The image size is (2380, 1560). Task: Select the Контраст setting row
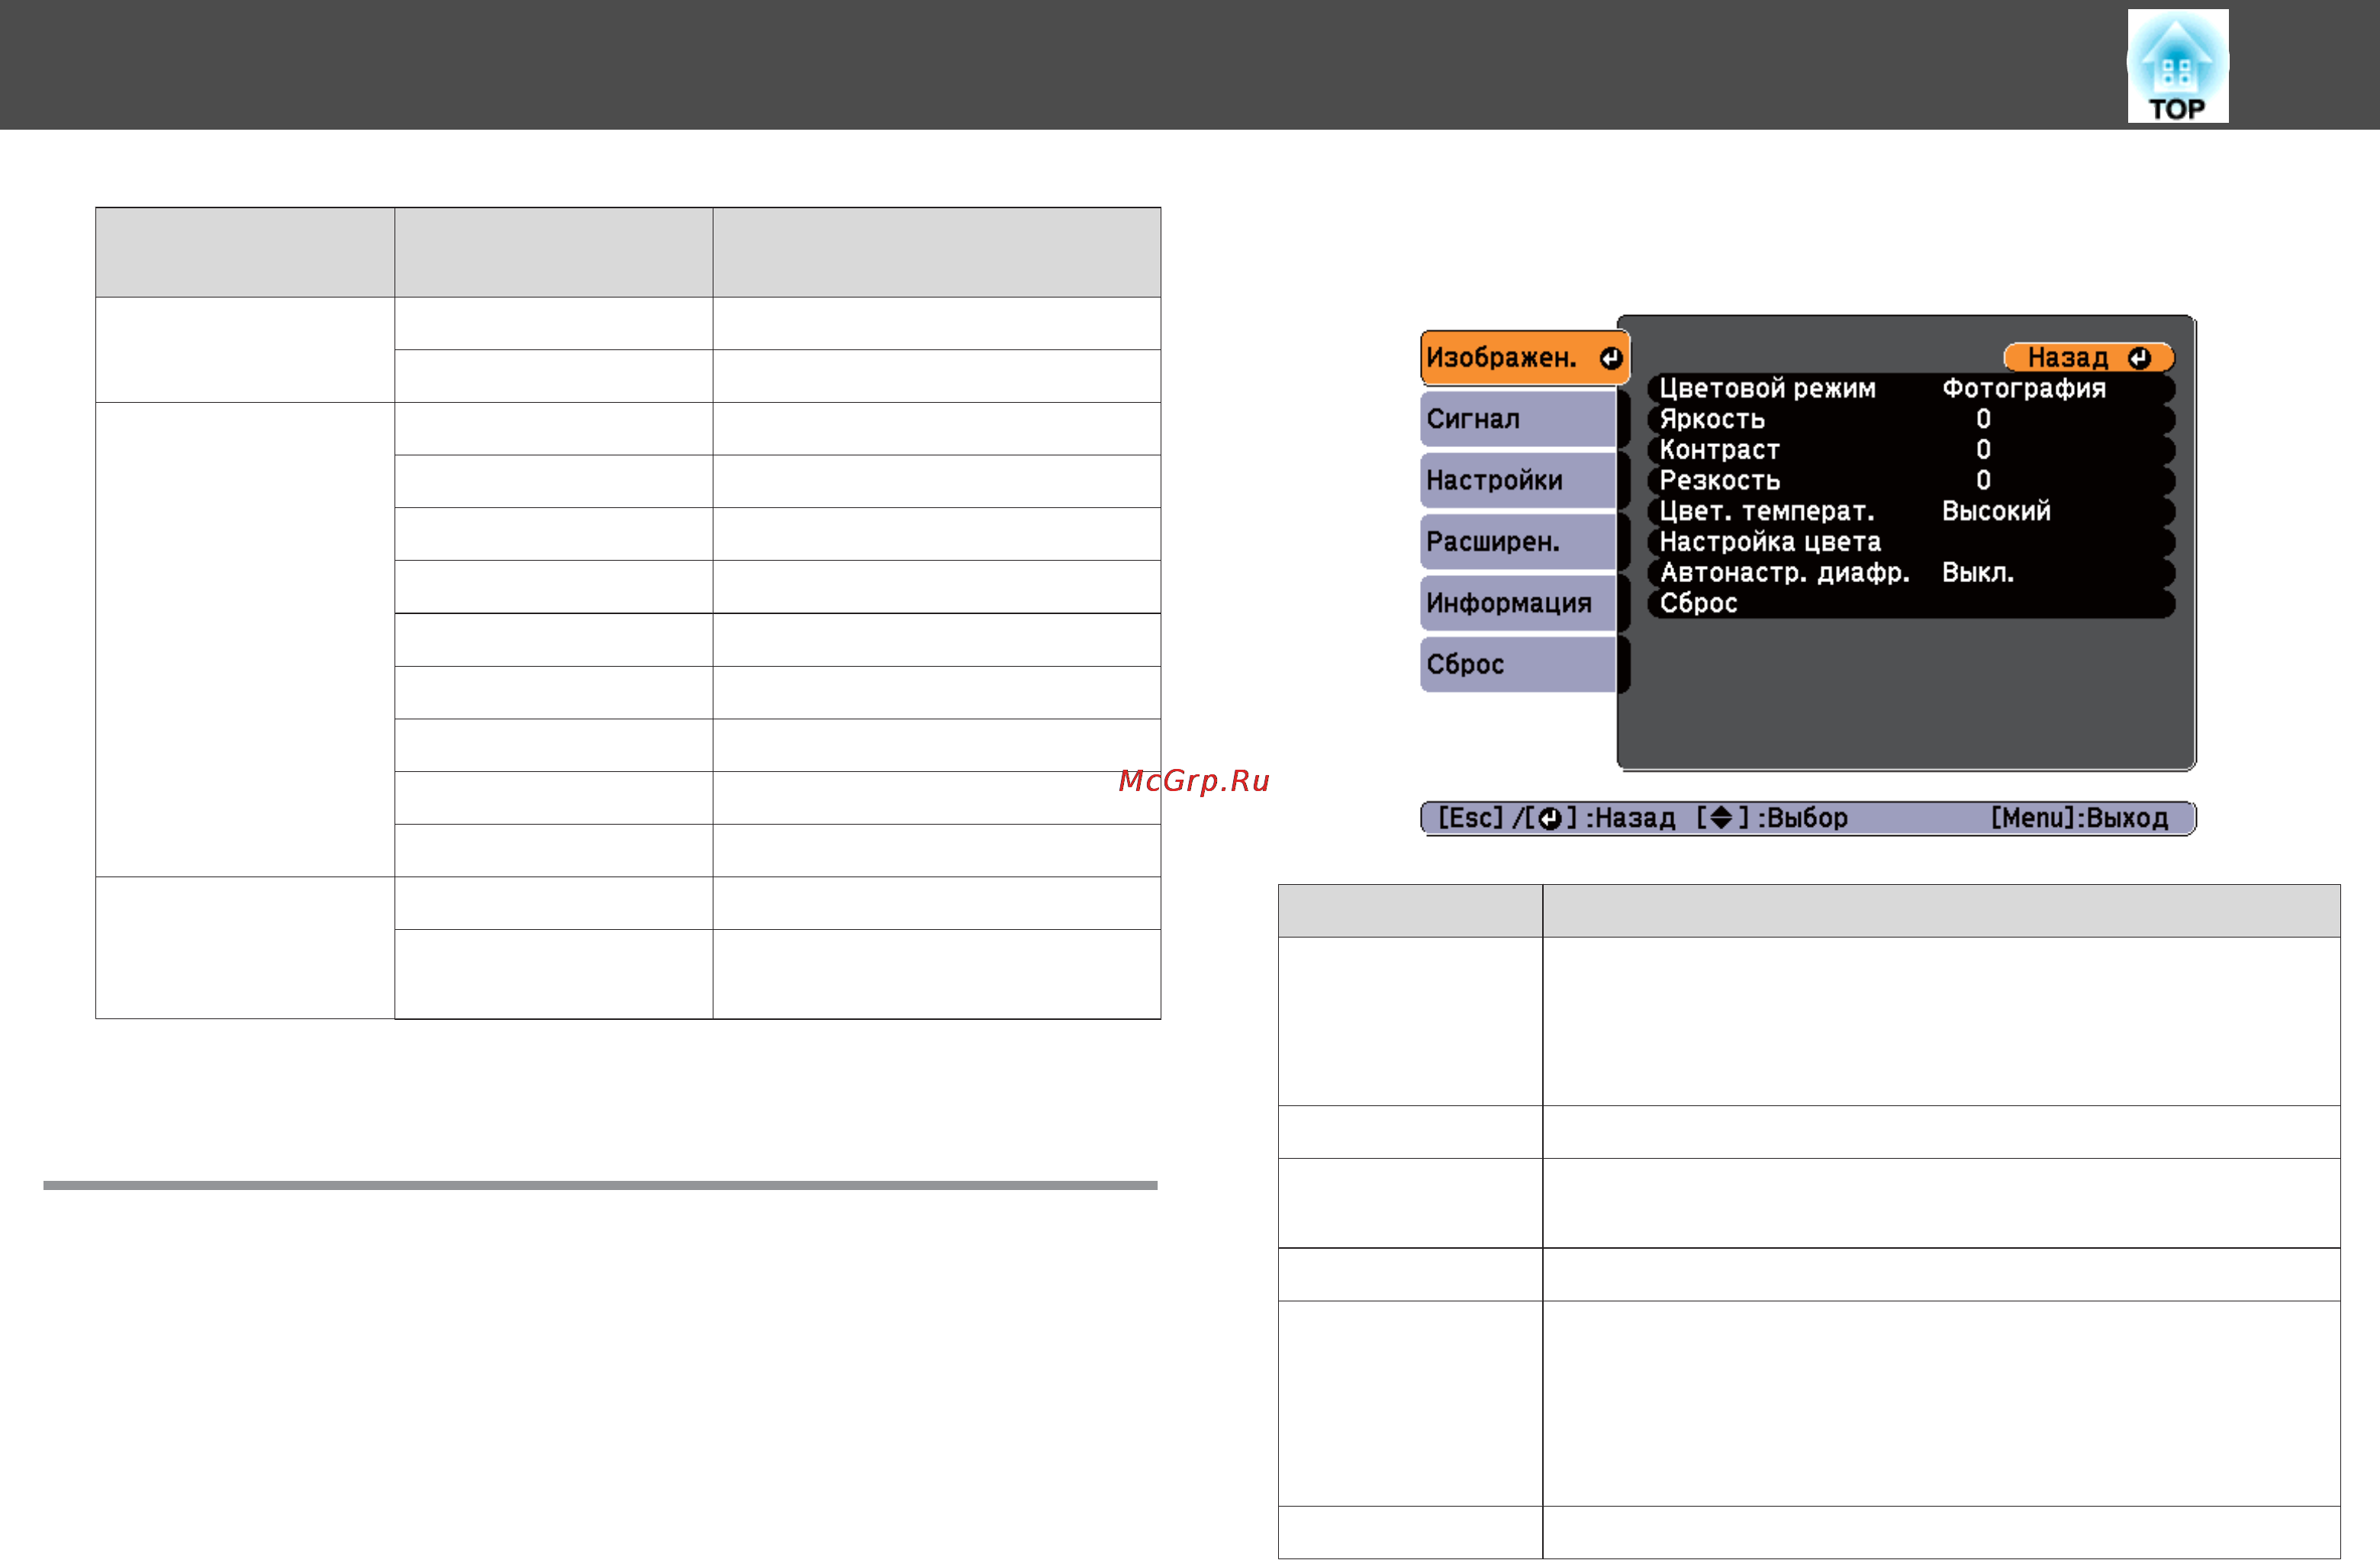(1911, 450)
